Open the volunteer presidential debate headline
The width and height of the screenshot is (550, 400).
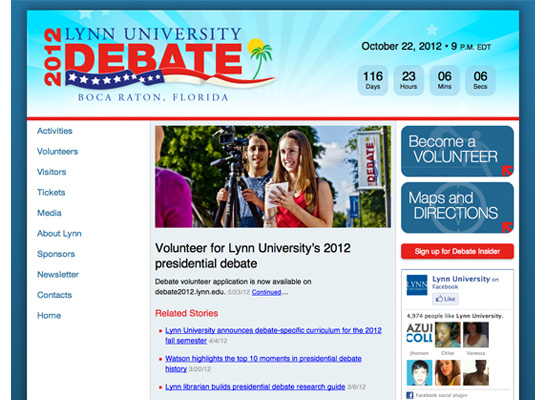click(x=253, y=256)
